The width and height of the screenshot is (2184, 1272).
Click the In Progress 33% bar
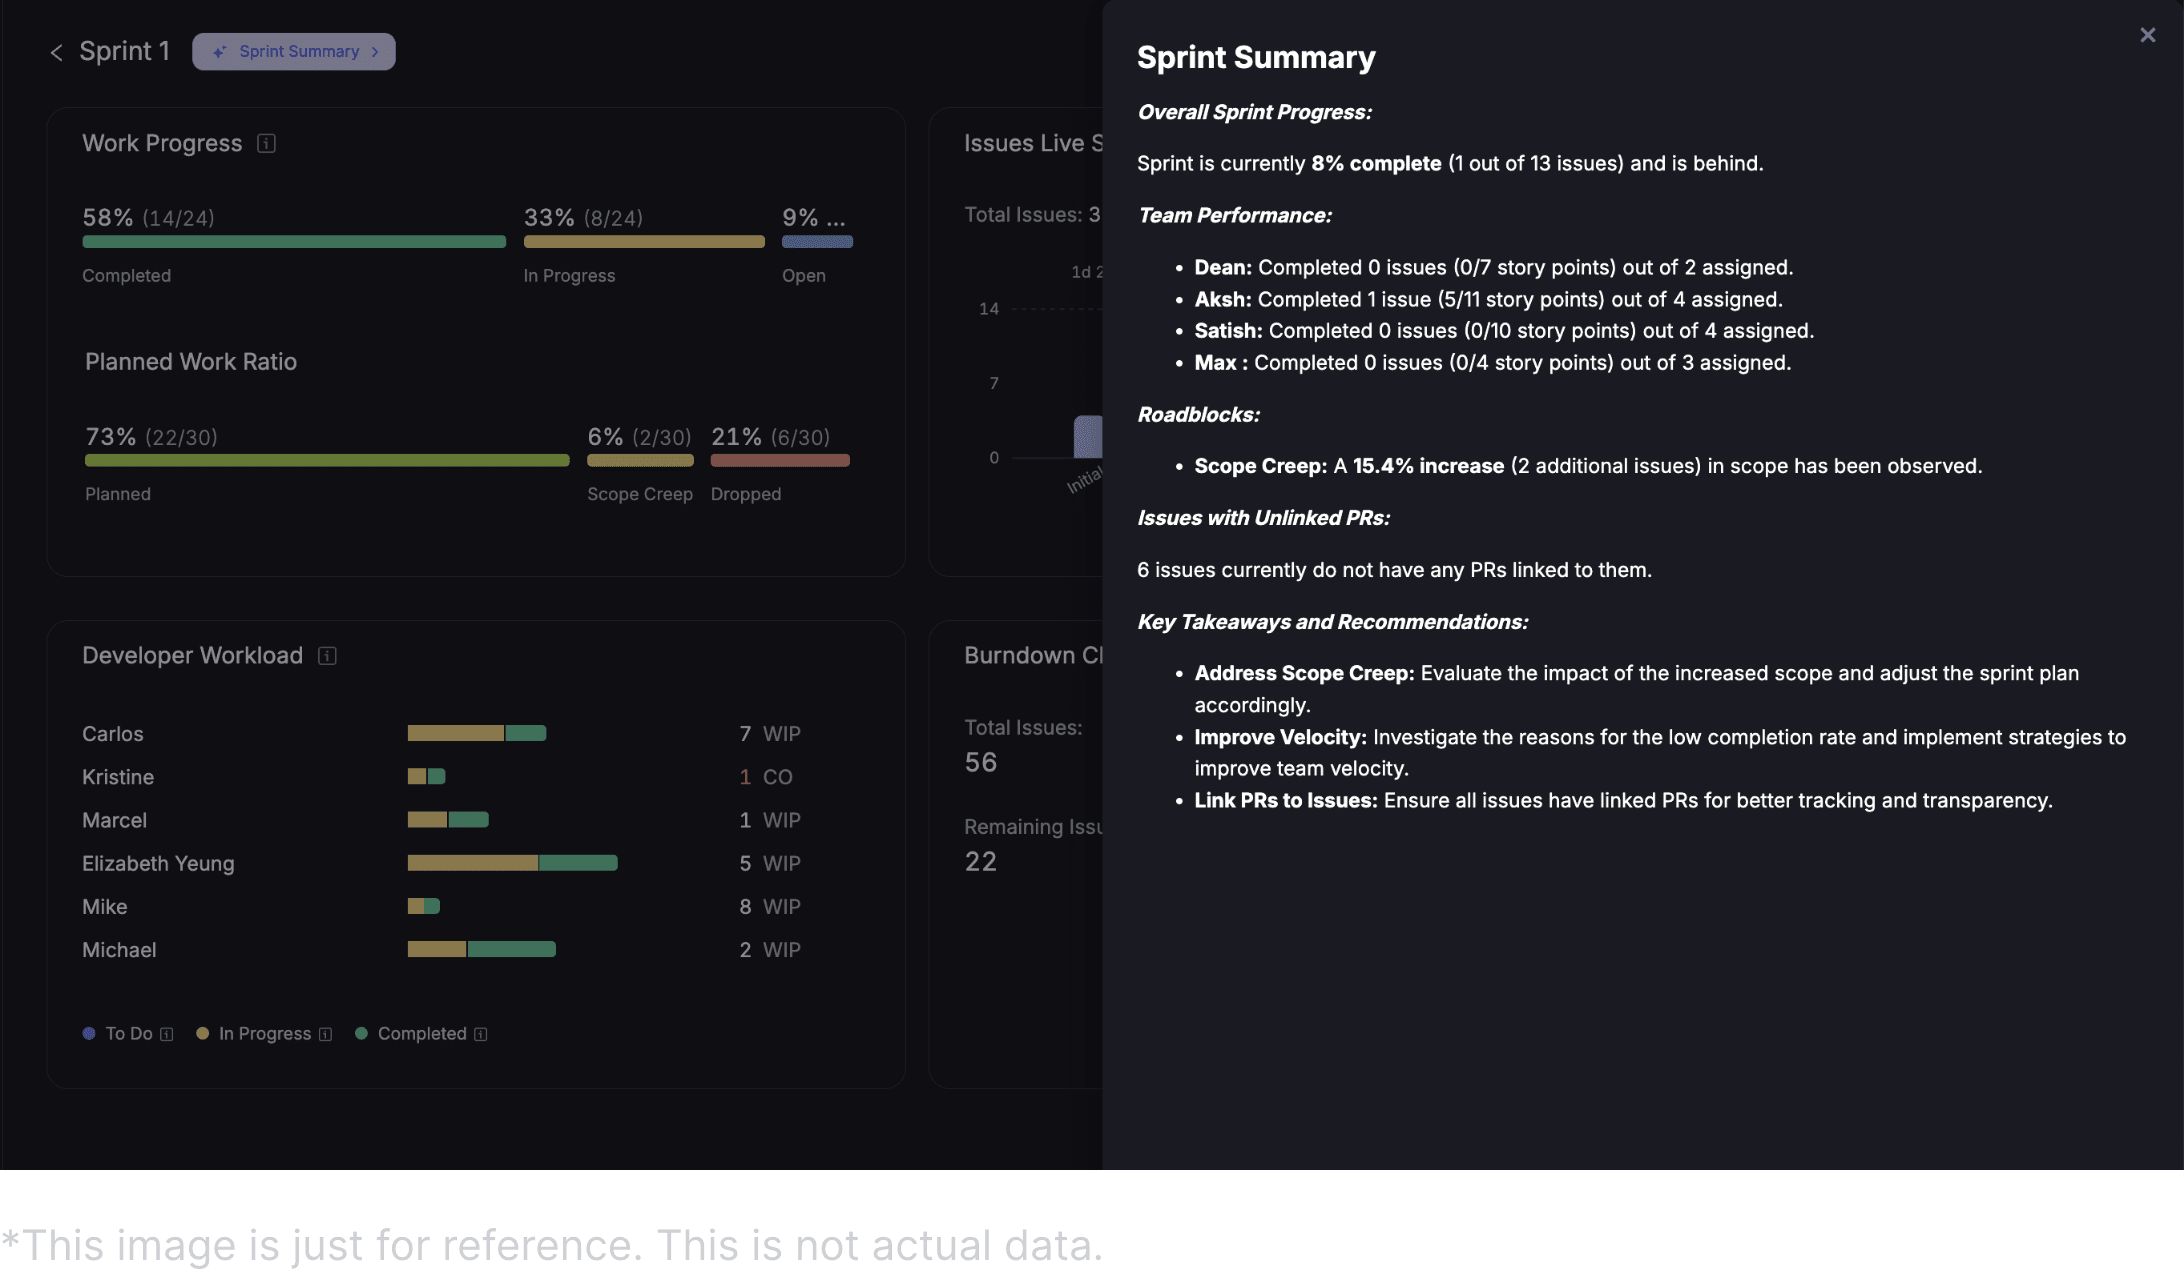(x=644, y=242)
